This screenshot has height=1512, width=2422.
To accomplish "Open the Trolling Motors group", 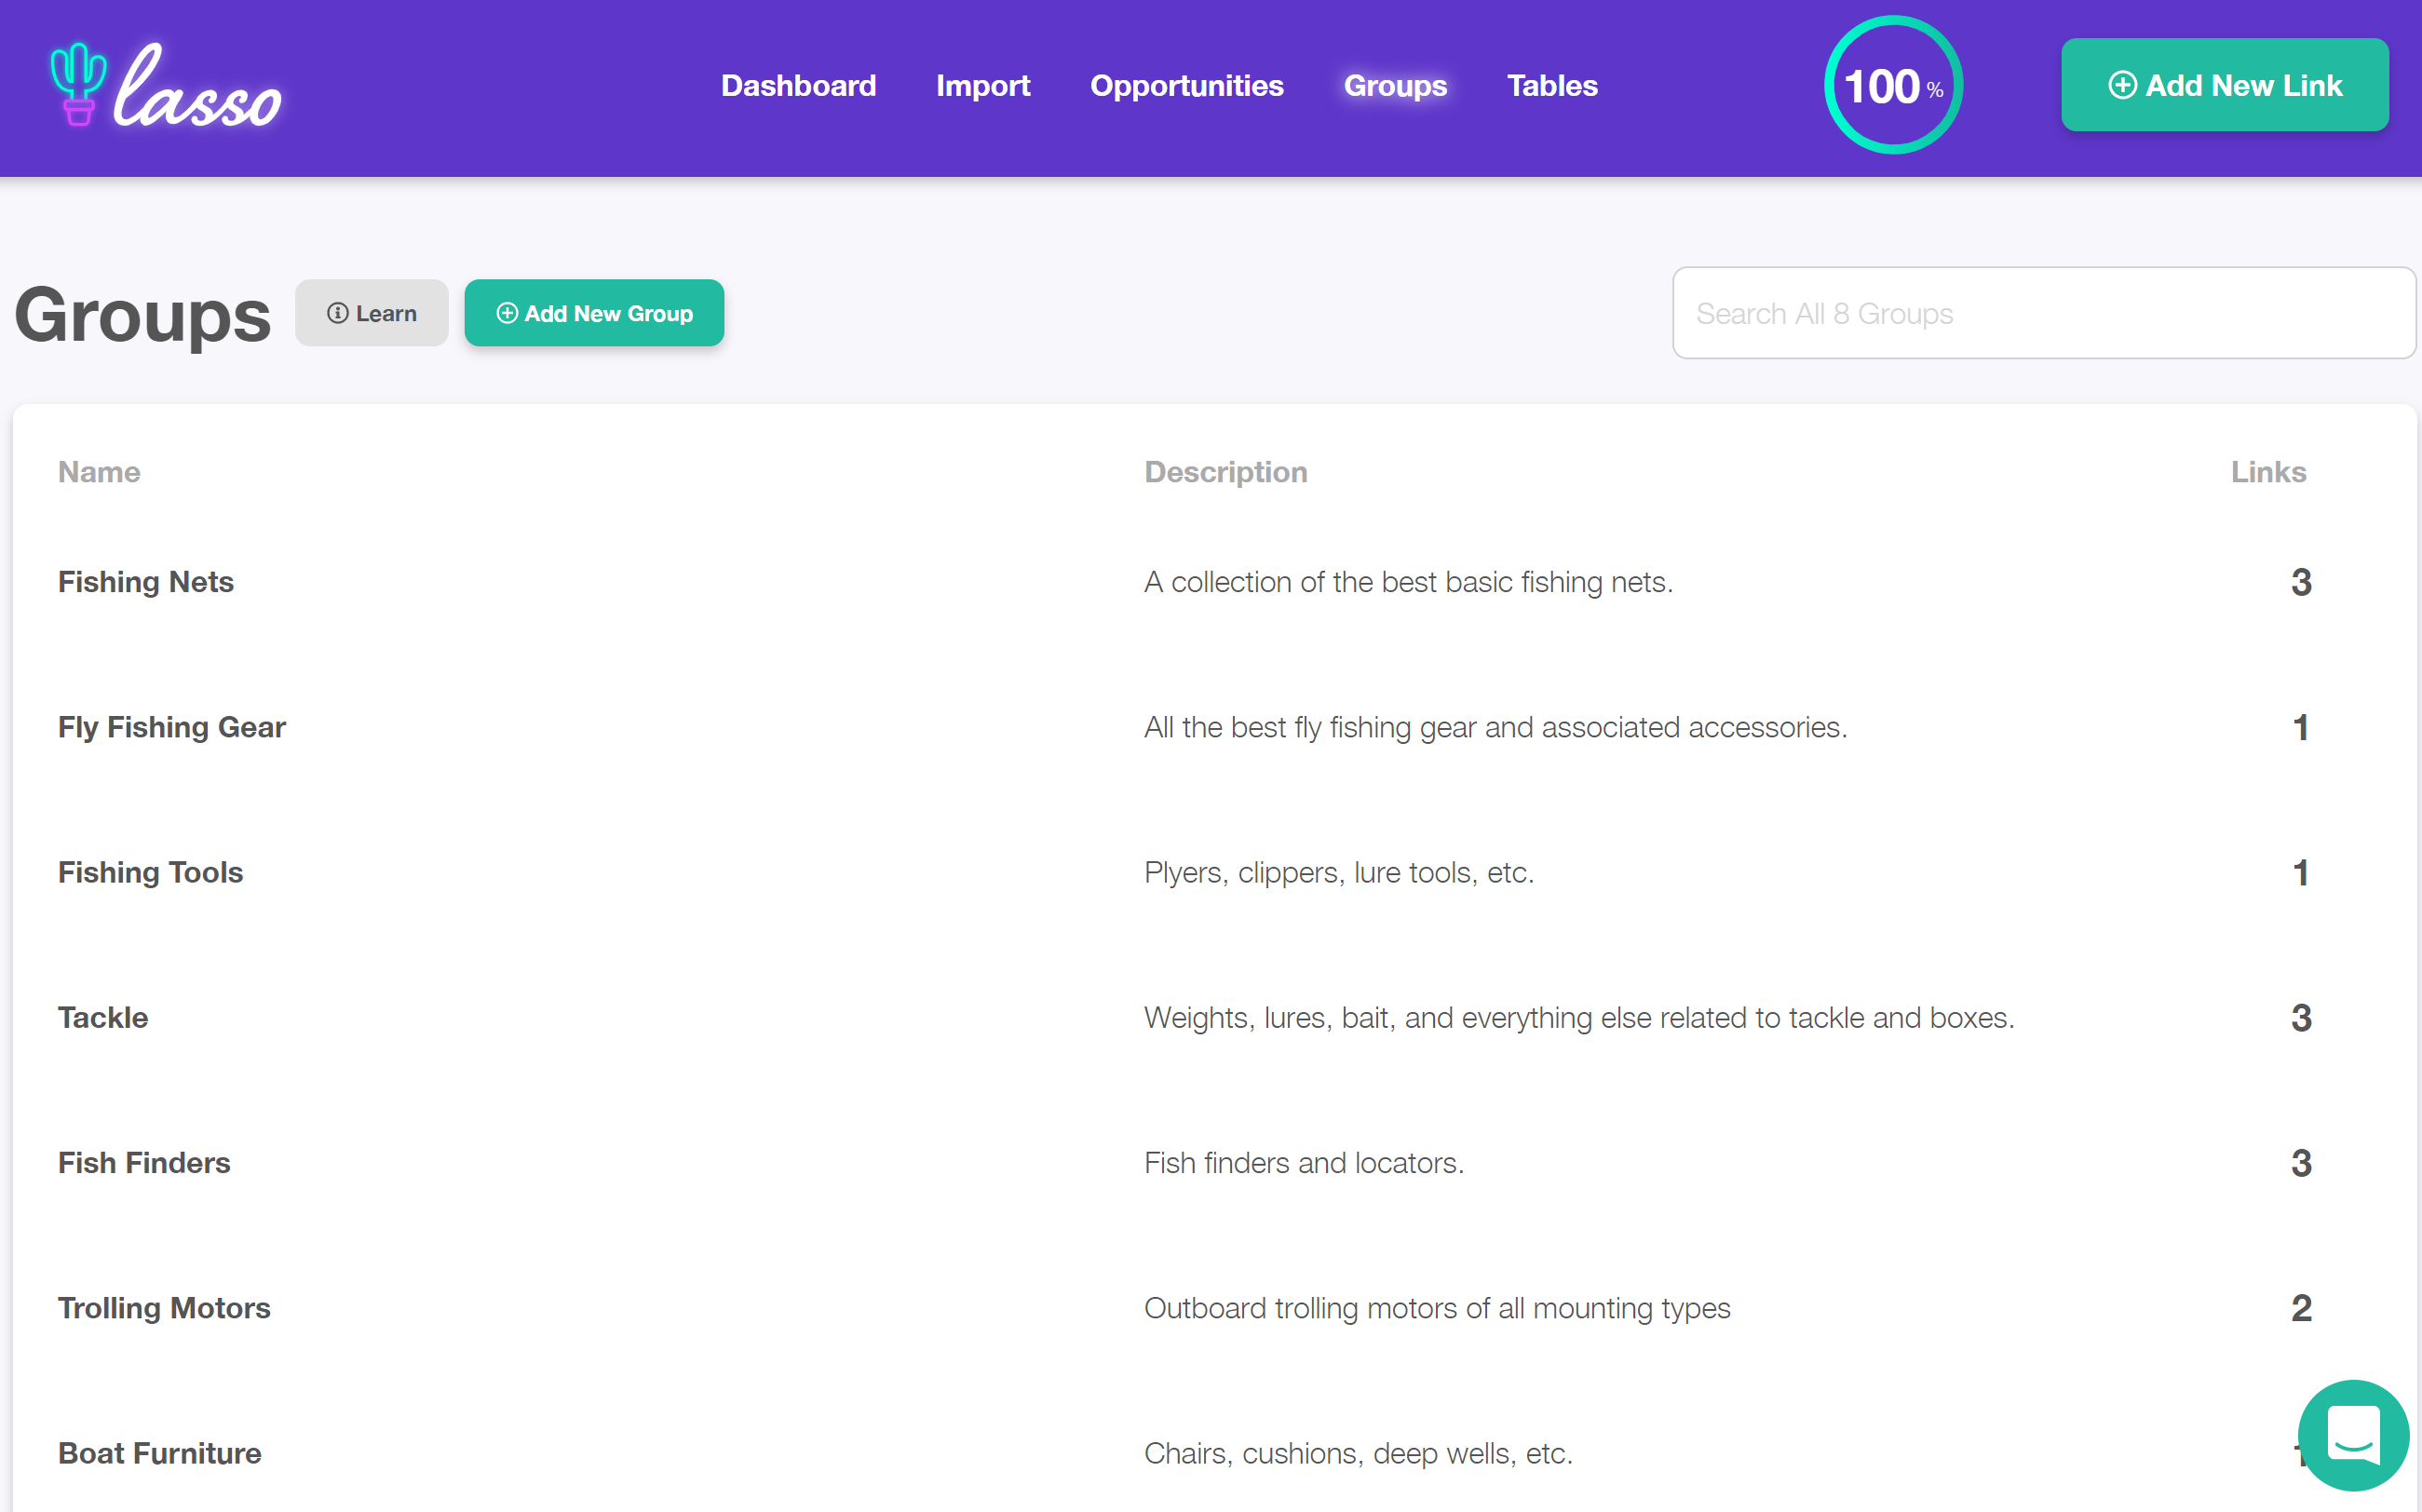I will tap(164, 1307).
